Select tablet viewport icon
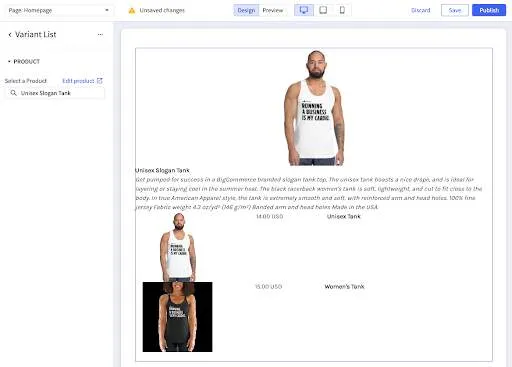Viewport: 512px width, 367px height. tap(323, 10)
